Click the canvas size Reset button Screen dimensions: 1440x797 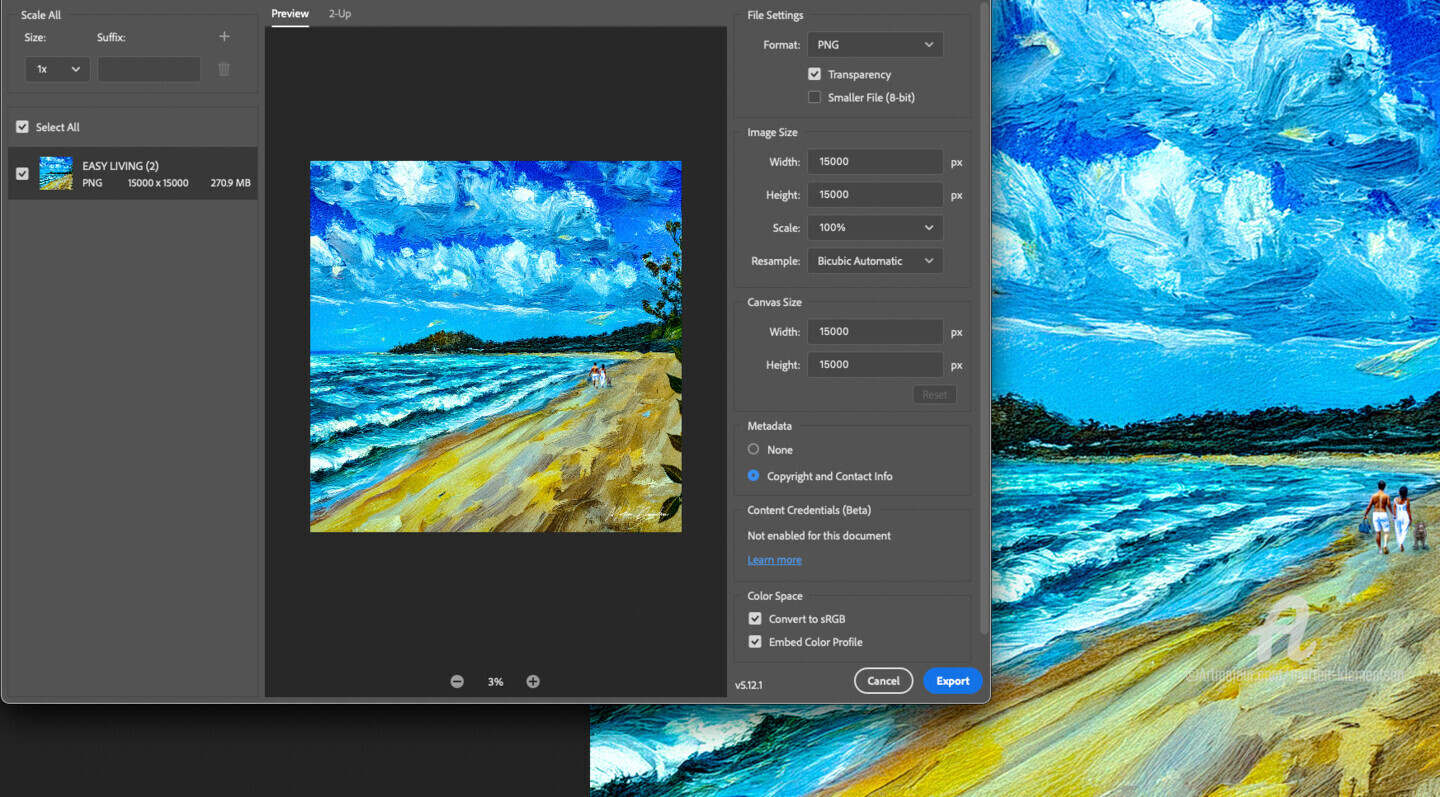[x=935, y=395]
